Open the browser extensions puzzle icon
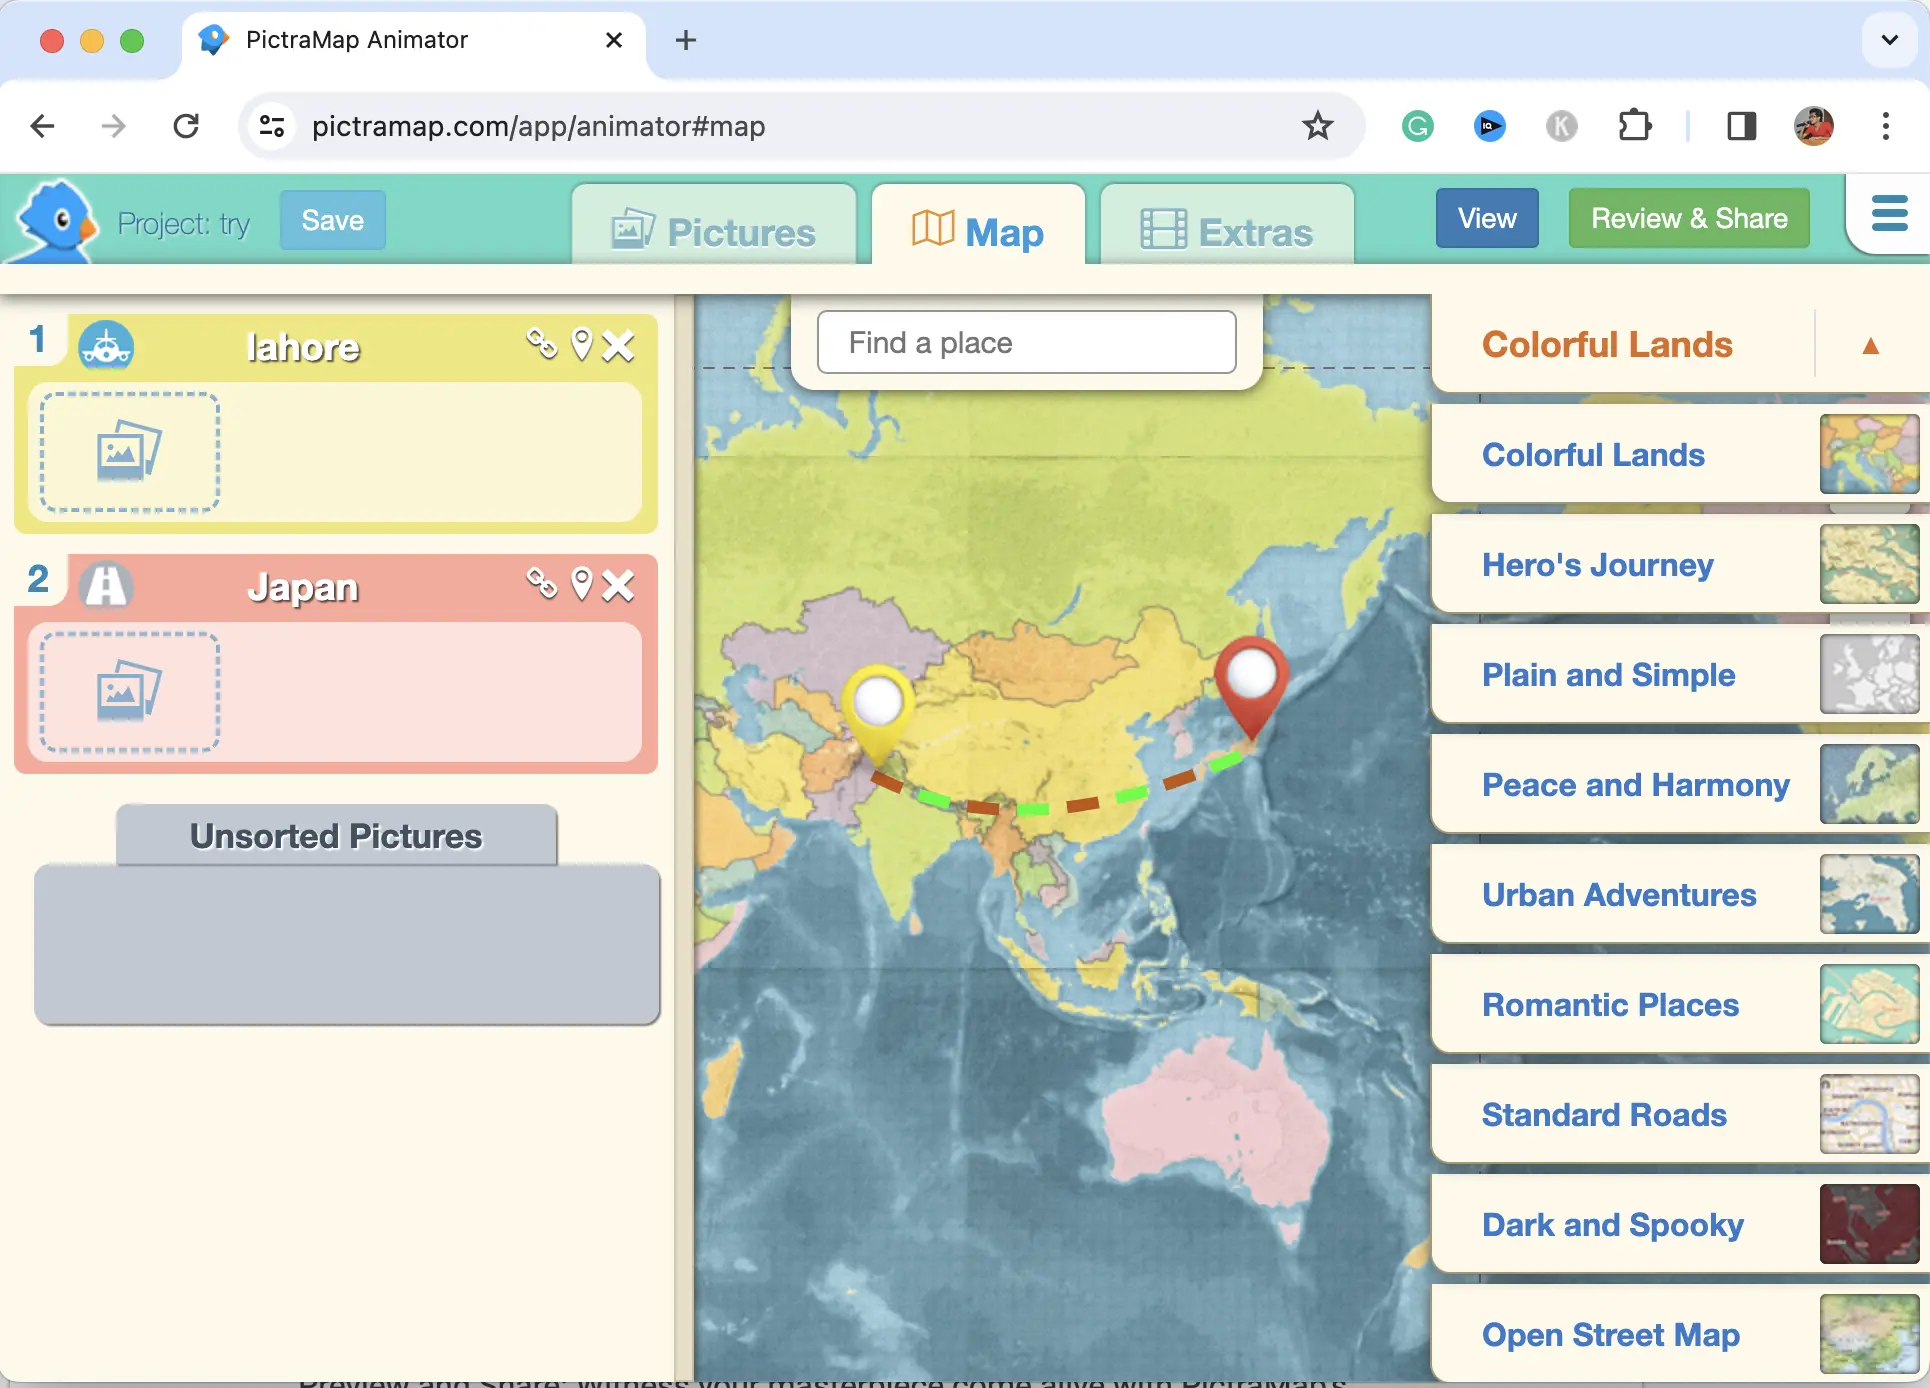 point(1635,126)
